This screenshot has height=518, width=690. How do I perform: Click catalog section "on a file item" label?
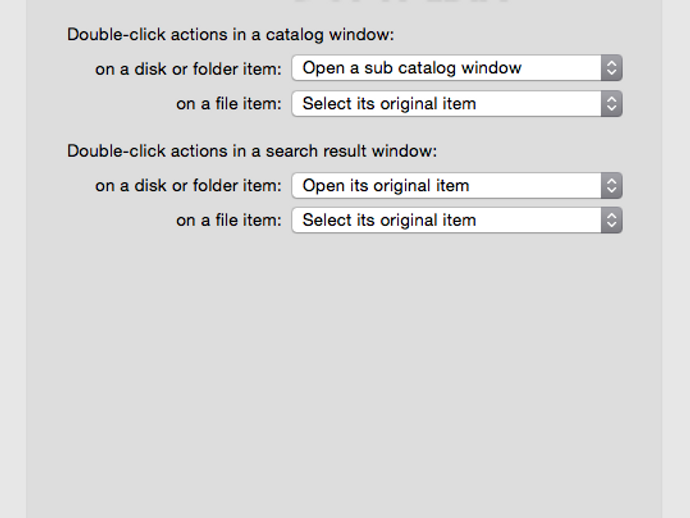pyautogui.click(x=229, y=104)
